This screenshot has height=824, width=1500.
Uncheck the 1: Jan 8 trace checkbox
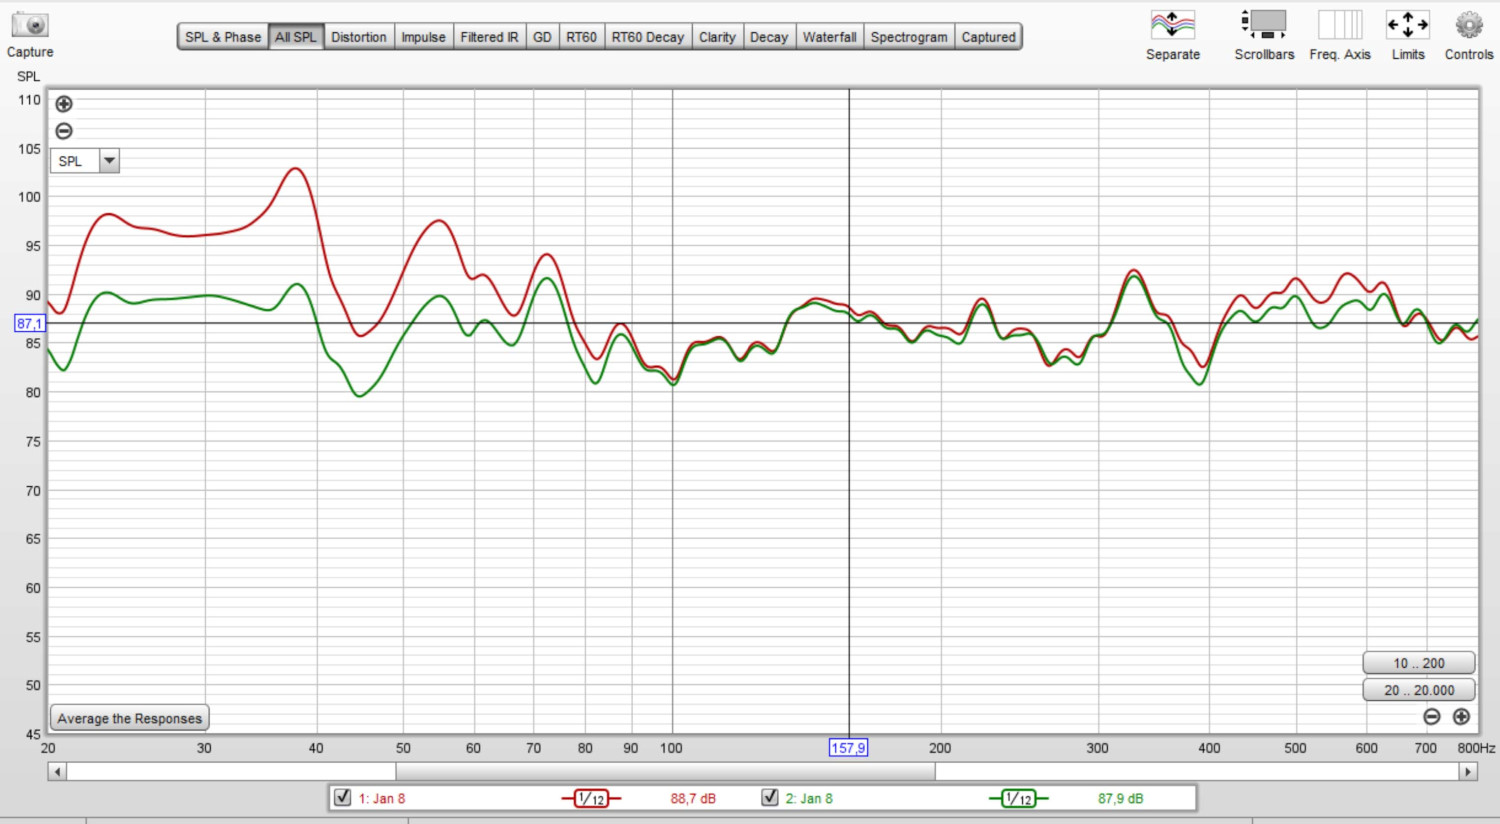pos(343,798)
